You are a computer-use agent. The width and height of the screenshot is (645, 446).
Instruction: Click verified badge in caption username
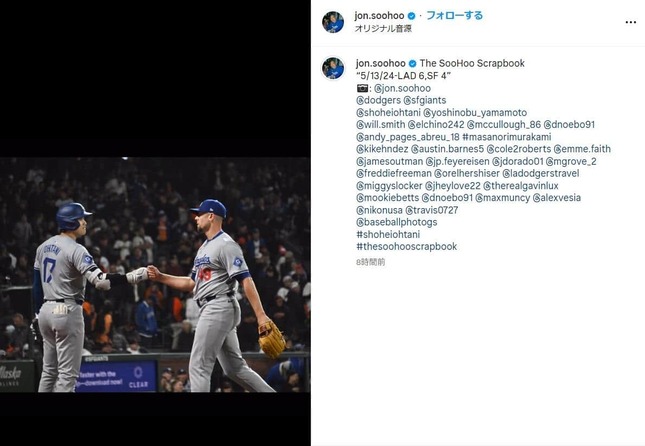(x=413, y=63)
